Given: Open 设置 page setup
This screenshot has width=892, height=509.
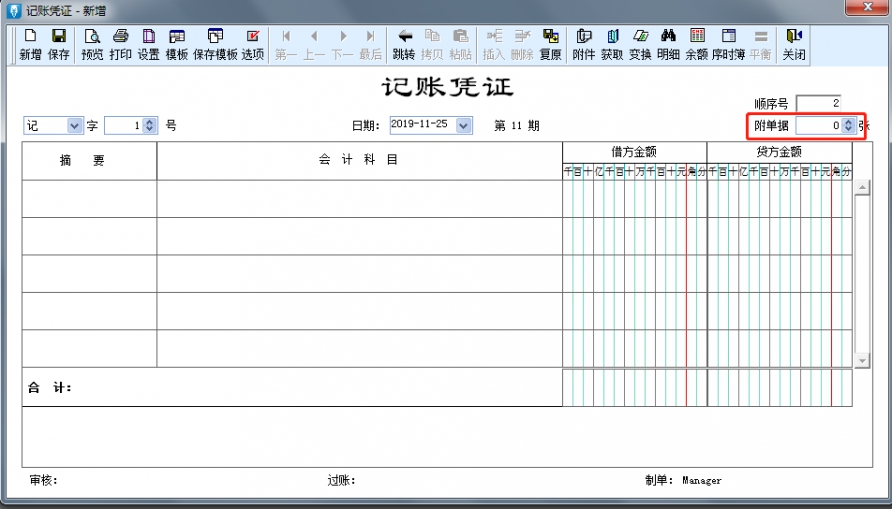Looking at the screenshot, I should 148,44.
